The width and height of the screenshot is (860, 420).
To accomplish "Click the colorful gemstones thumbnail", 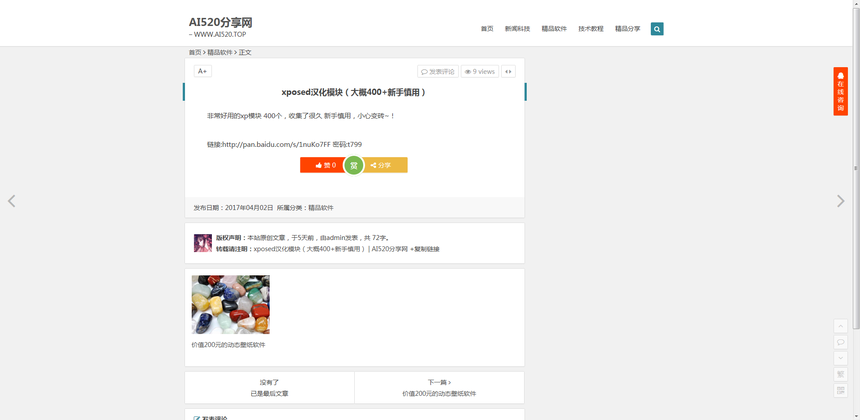I will click(x=230, y=304).
